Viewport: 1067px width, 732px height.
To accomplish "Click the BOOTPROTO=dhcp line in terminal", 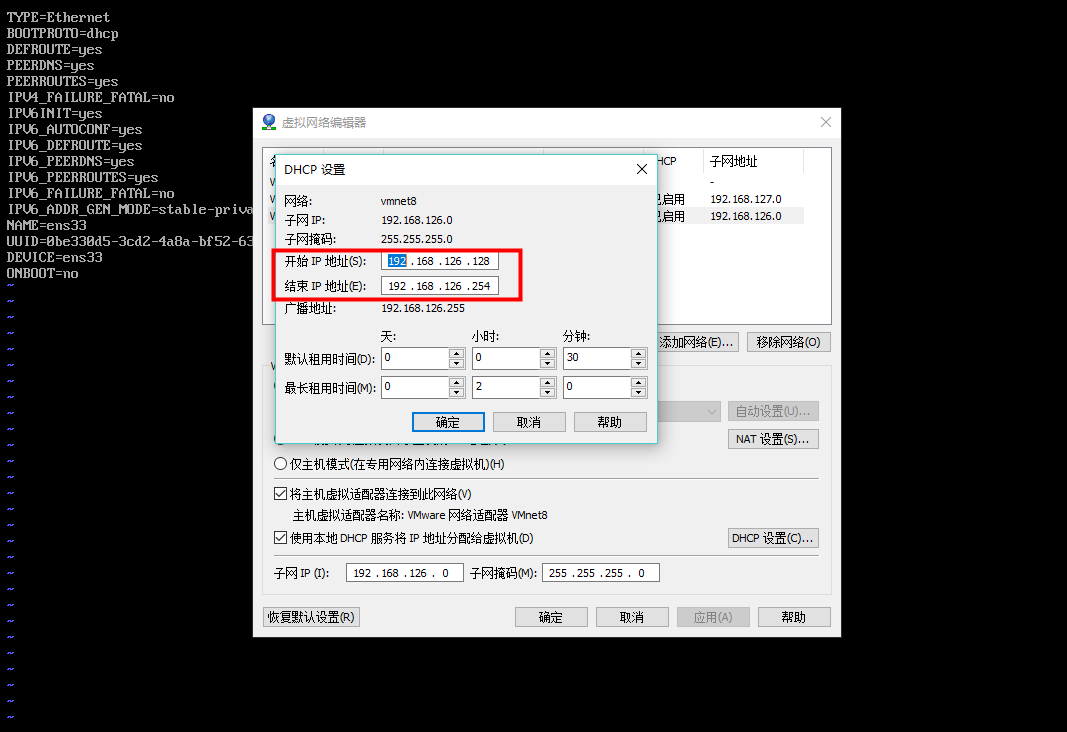I will (x=63, y=33).
